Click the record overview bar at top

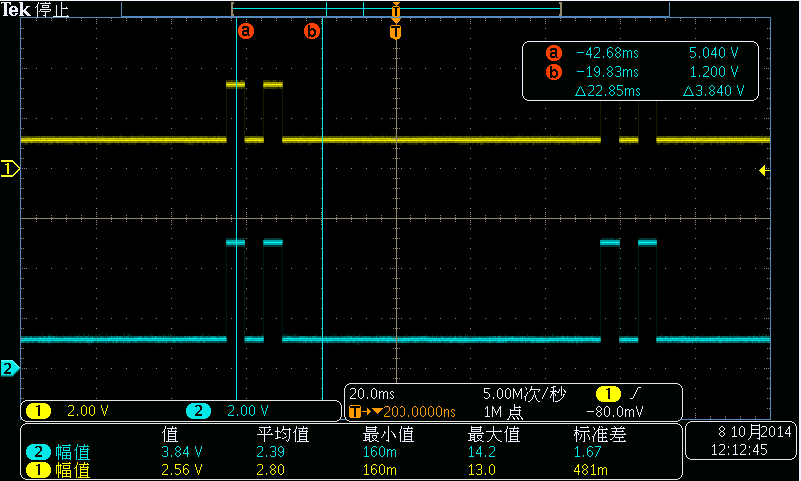coord(395,9)
